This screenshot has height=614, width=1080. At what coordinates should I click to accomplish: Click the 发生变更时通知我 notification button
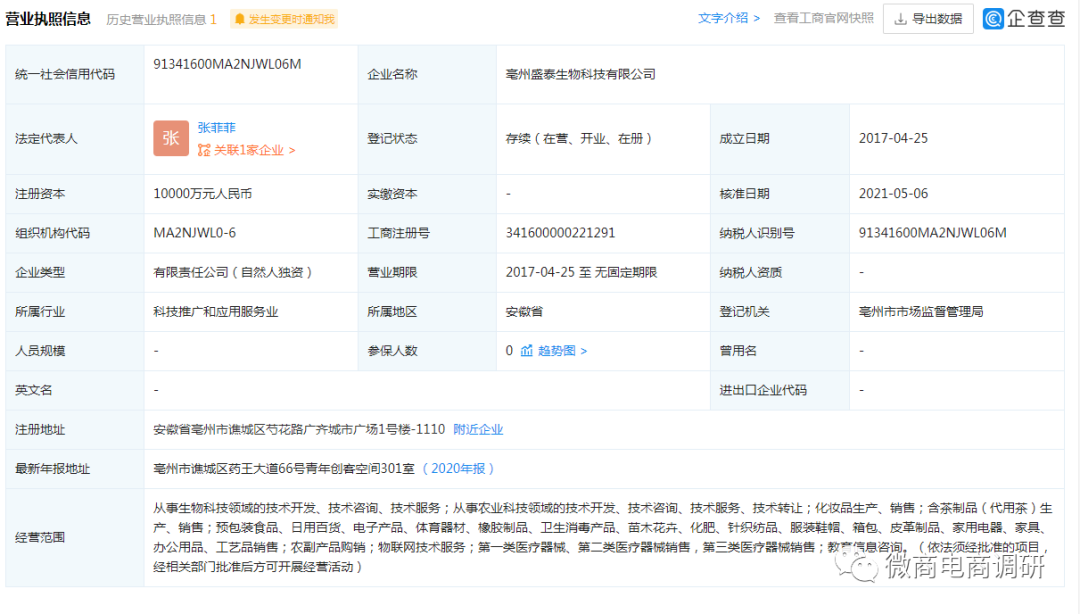point(283,18)
